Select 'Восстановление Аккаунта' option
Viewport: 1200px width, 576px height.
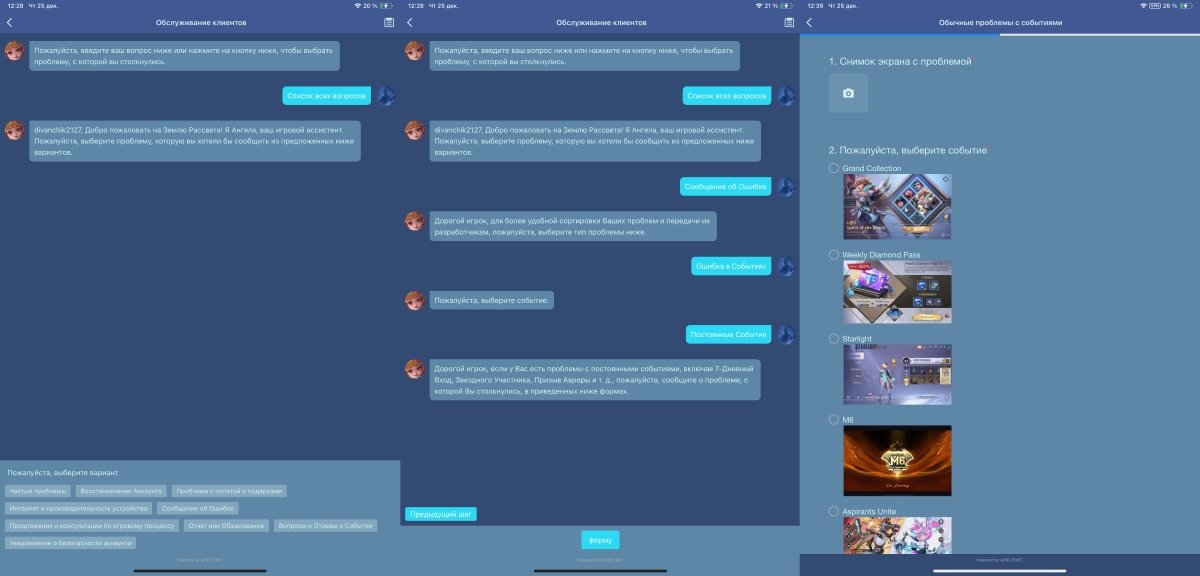[121, 491]
